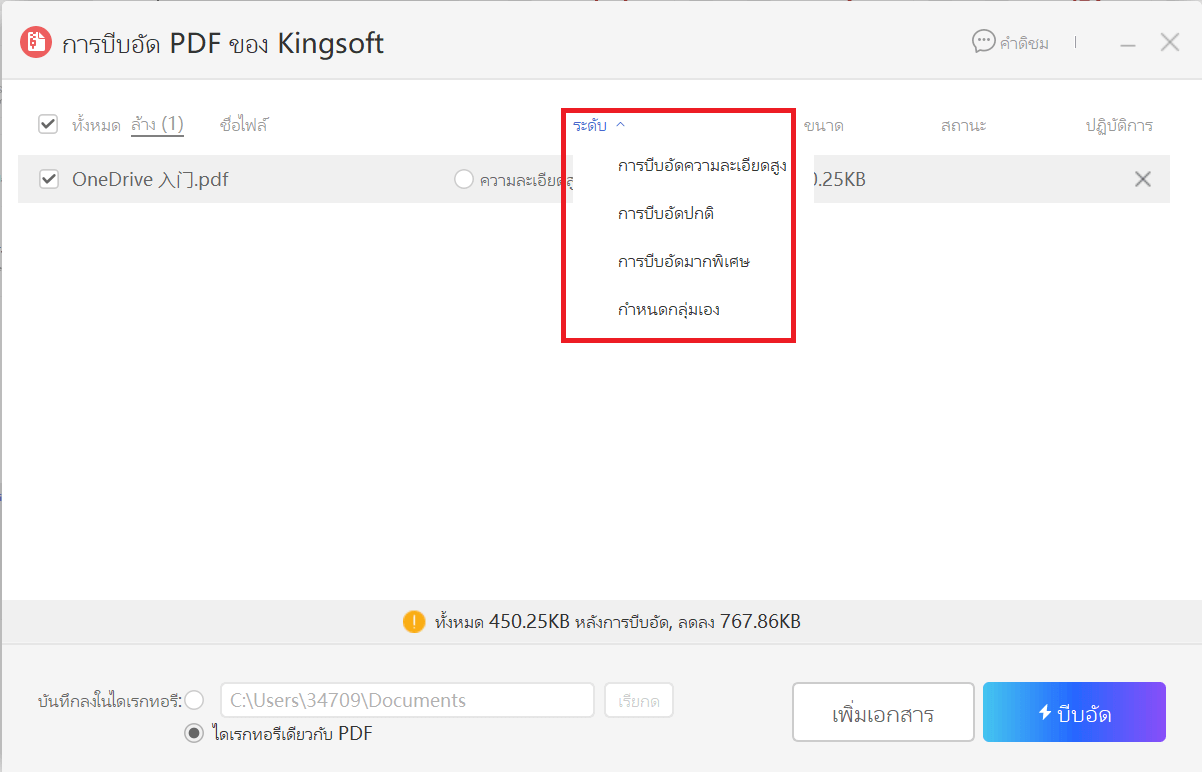
Task: Click the Kingsoft PDF compression app logo
Action: coord(36,42)
